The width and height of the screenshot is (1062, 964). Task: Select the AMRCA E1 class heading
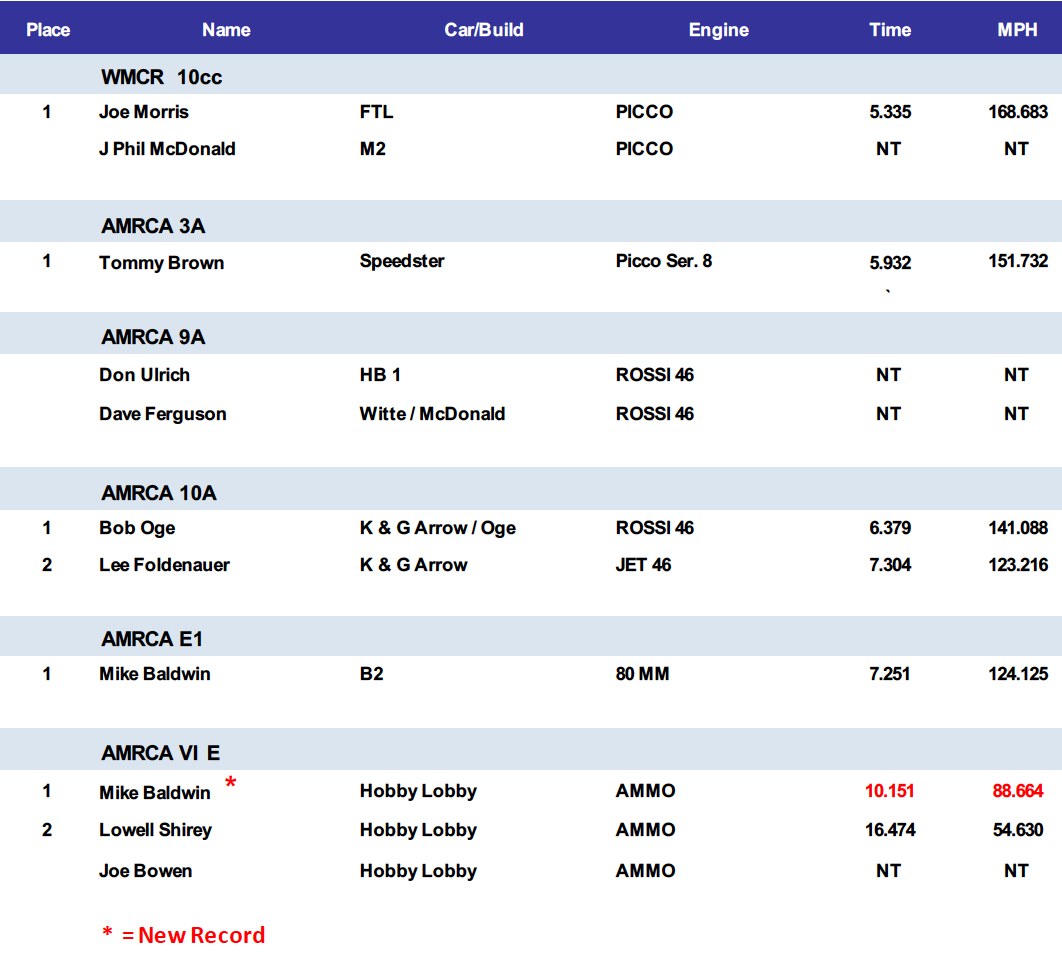coord(152,639)
